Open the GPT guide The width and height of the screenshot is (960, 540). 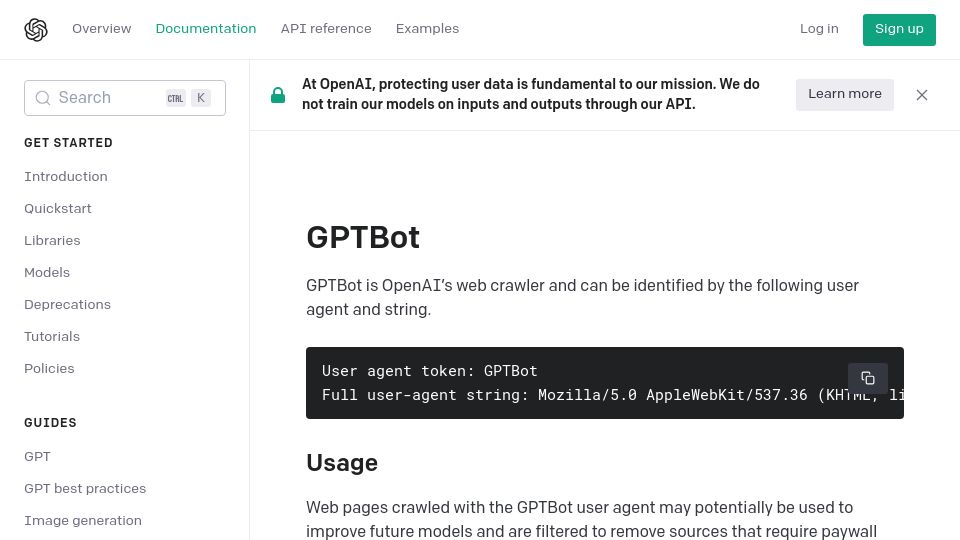[x=37, y=456]
